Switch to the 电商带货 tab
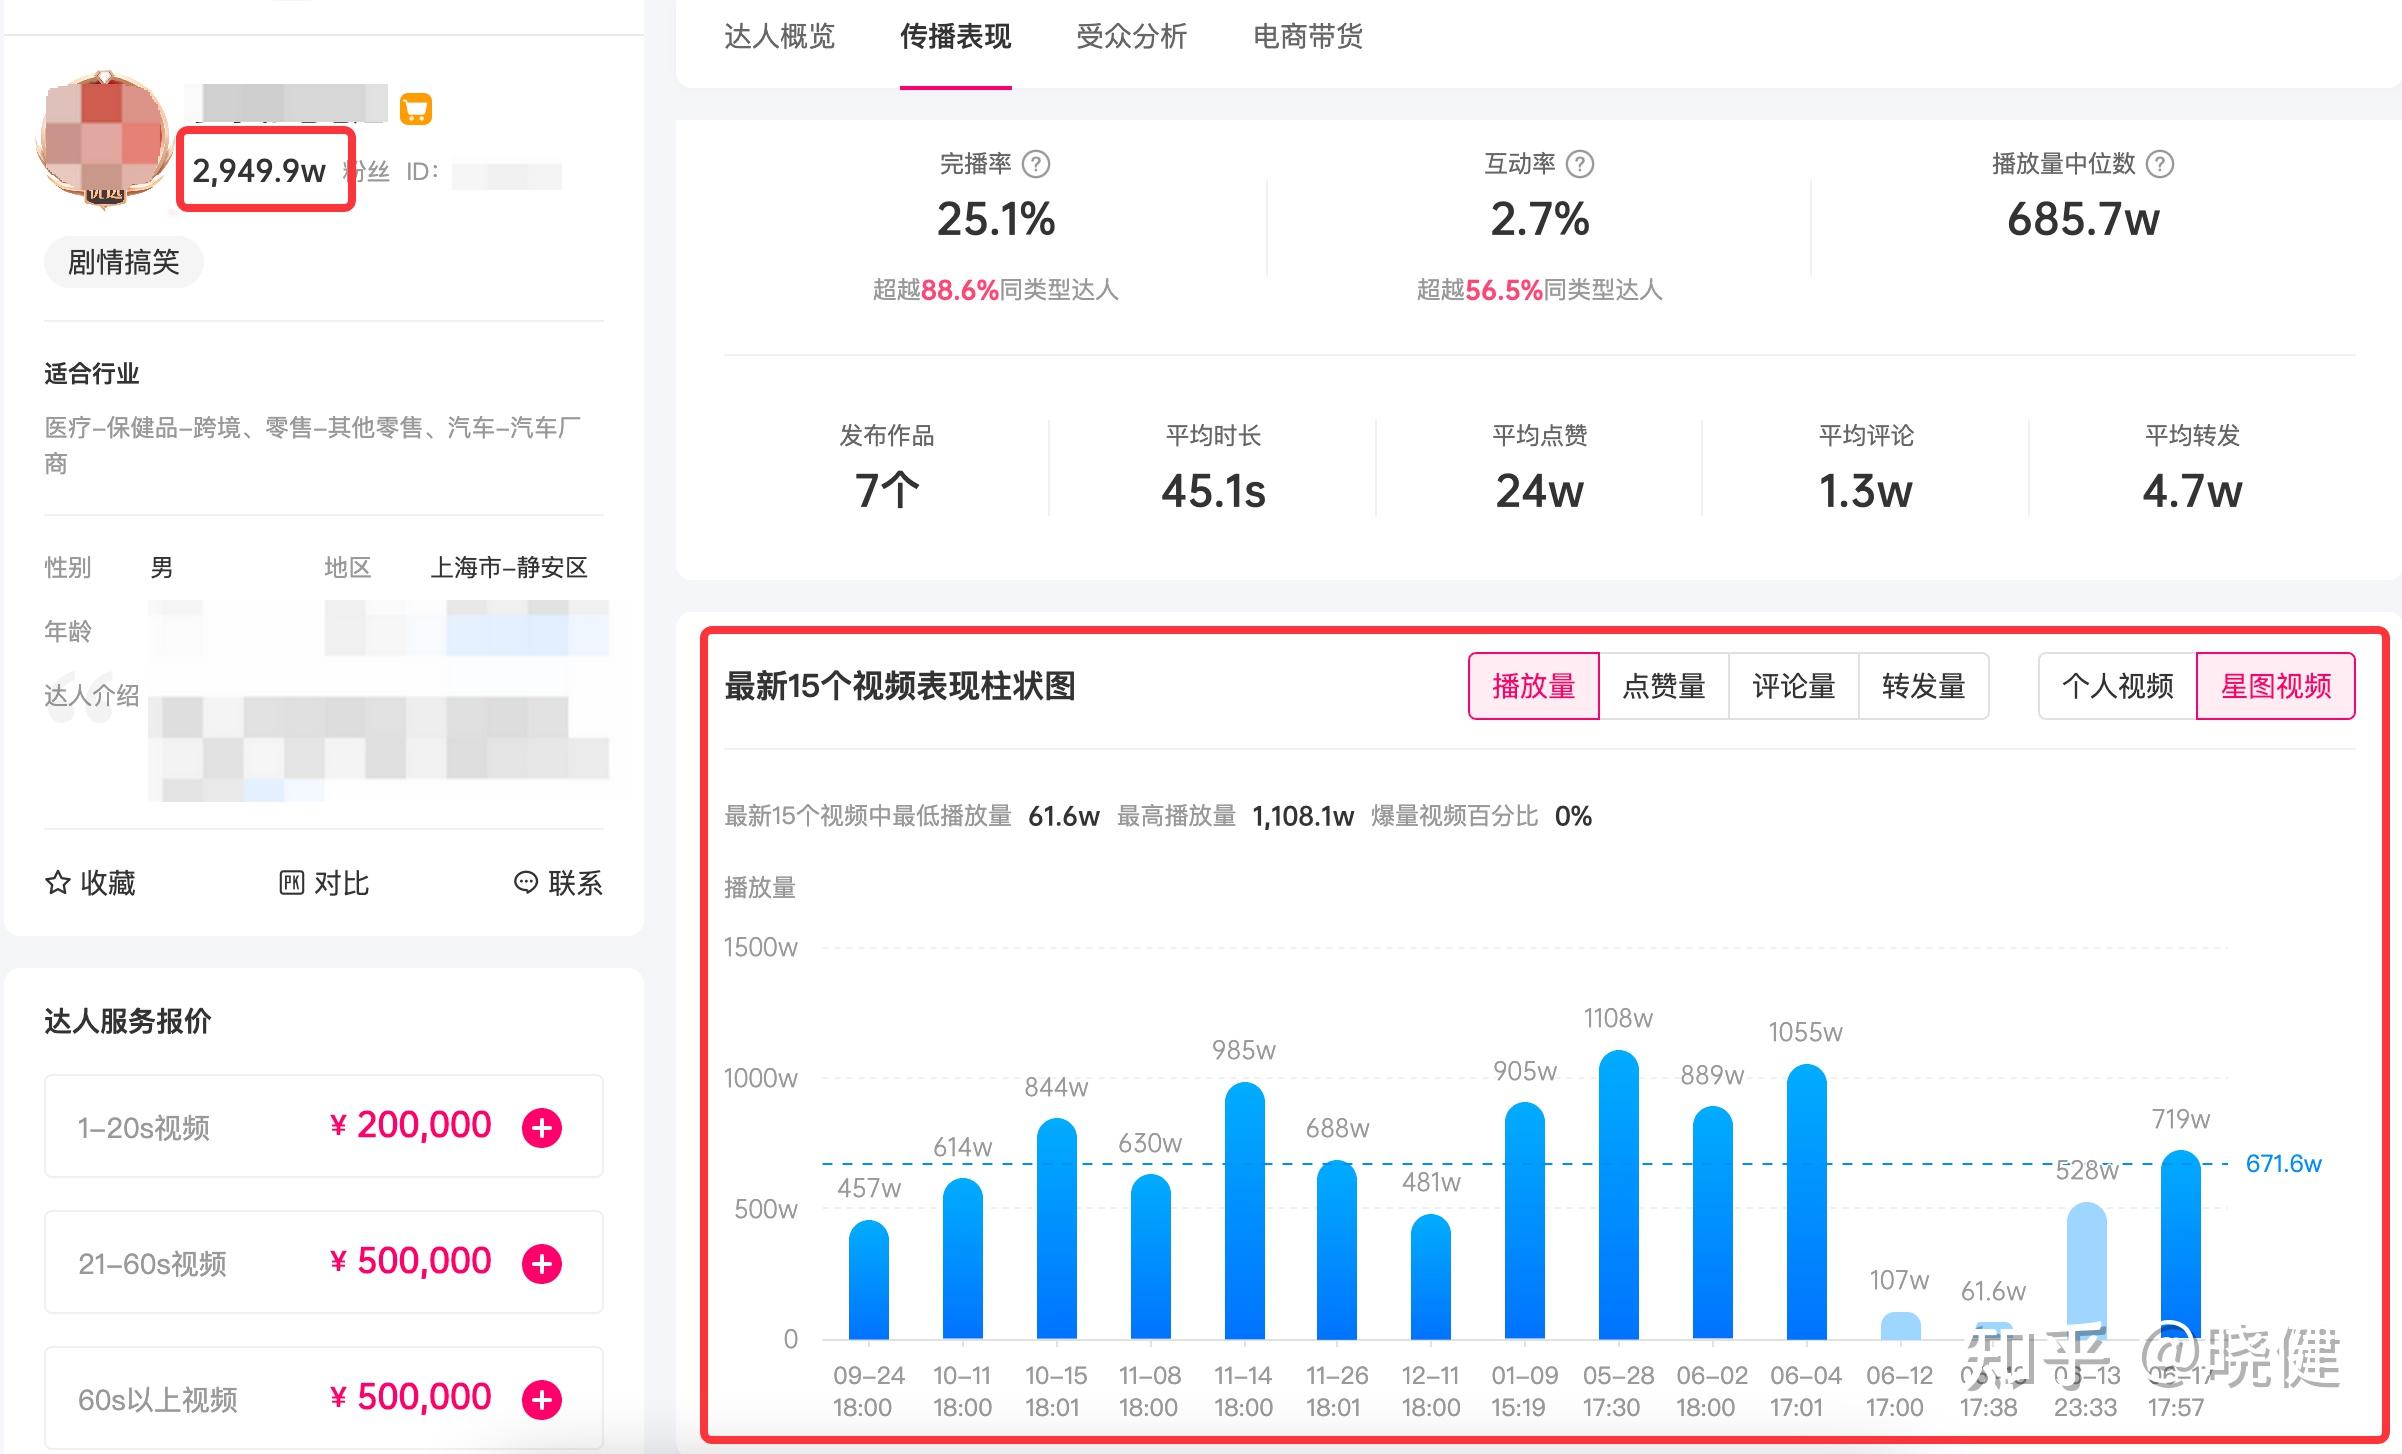 tap(1308, 37)
